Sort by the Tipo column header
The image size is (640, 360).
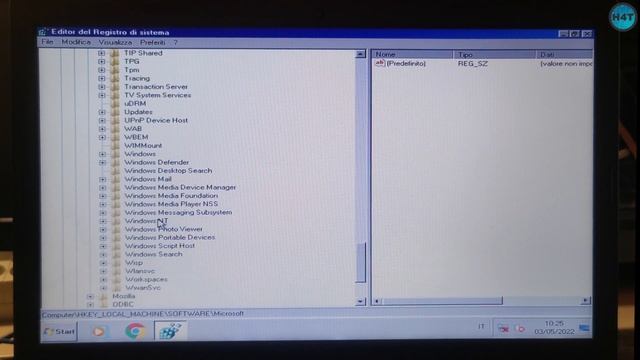point(495,54)
